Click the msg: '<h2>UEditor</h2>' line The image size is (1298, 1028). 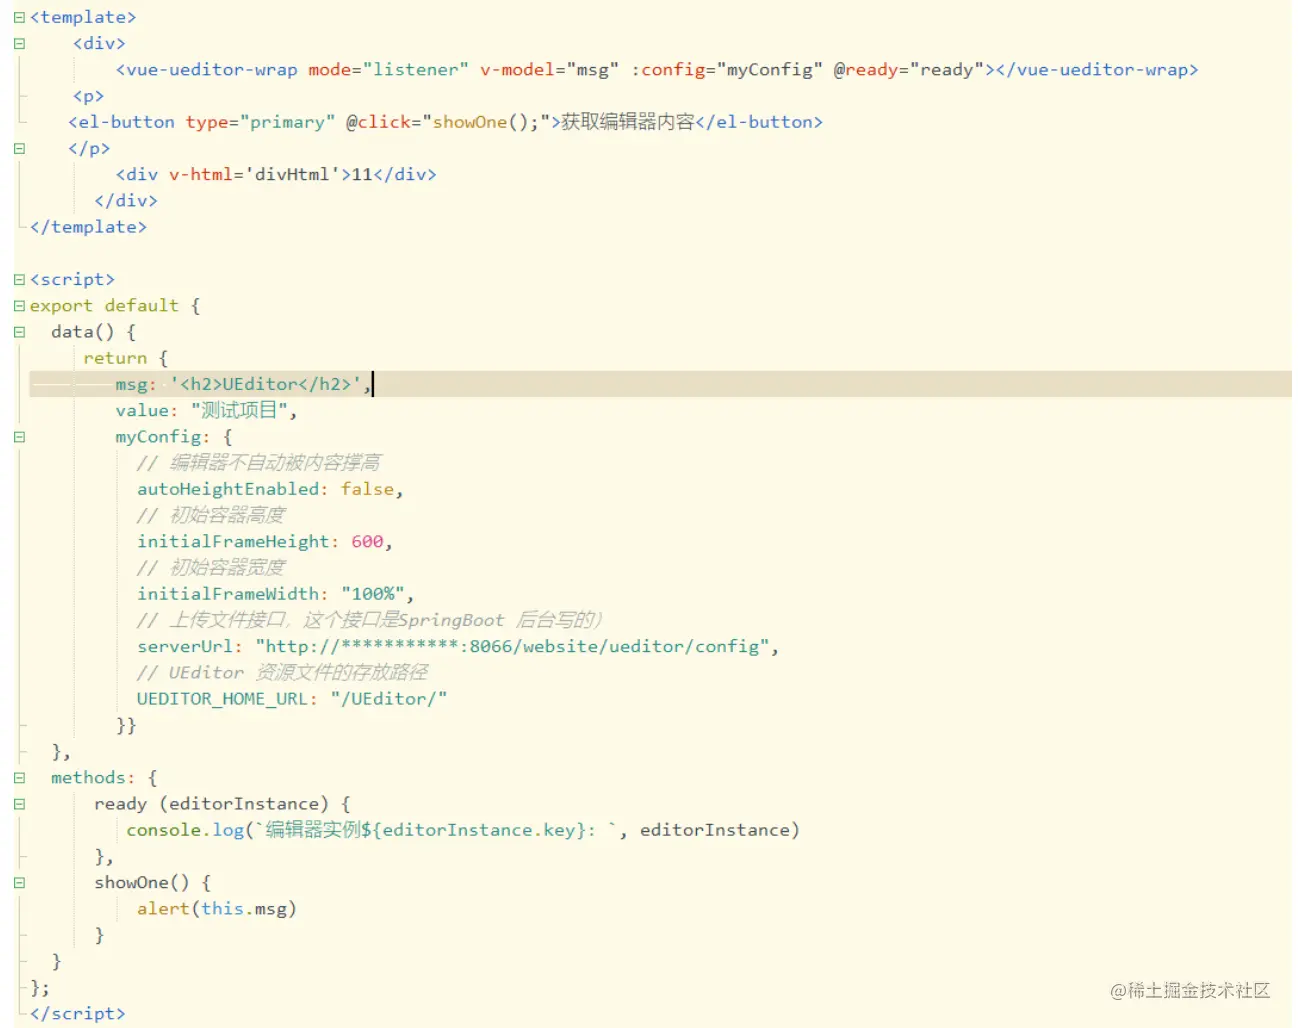(x=243, y=384)
